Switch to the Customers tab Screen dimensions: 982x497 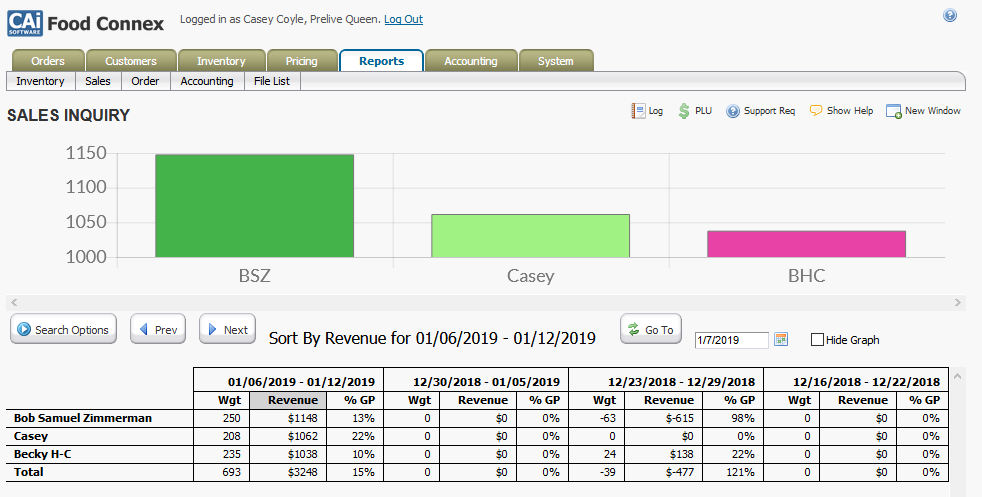(x=130, y=61)
